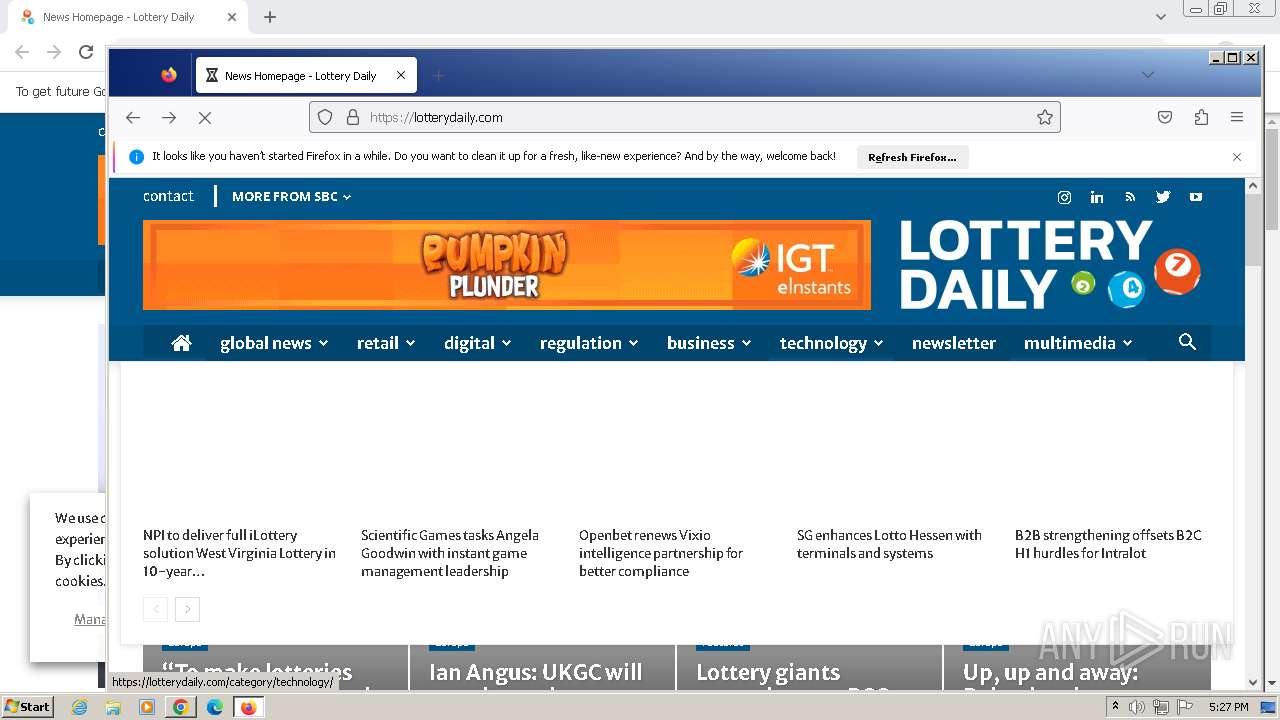Go to site home via house icon
Viewport: 1280px width, 720px height.
181,343
